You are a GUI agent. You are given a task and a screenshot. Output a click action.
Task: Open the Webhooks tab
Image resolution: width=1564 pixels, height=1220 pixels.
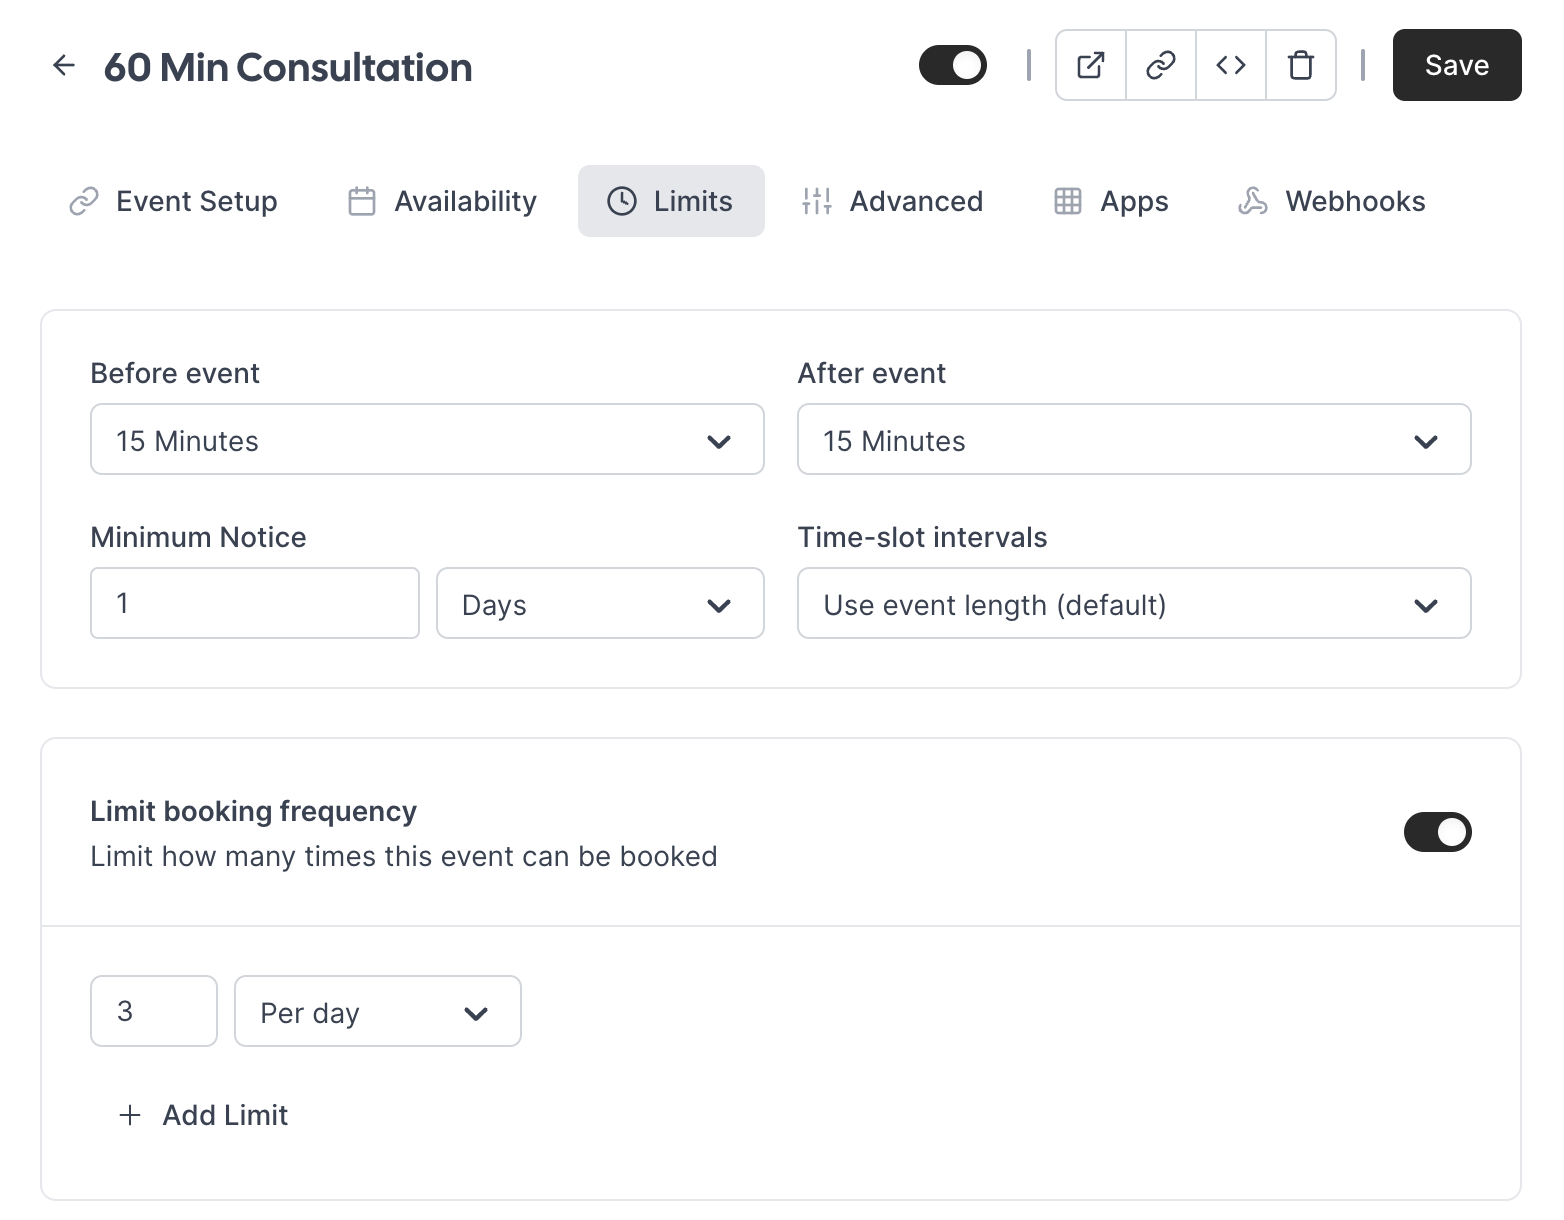click(1331, 201)
